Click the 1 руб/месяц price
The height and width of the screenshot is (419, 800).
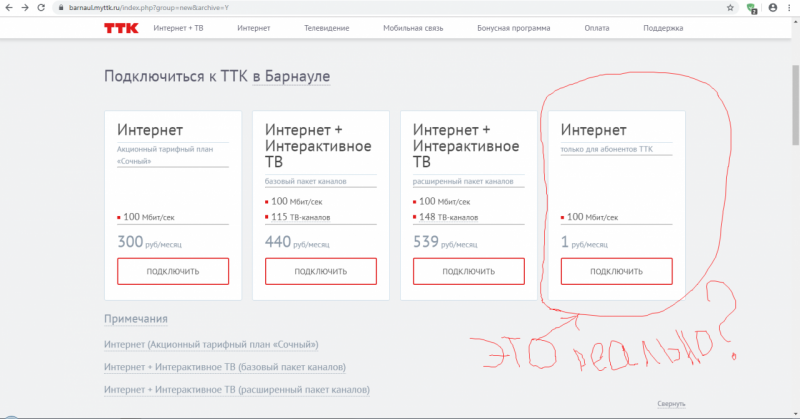pyautogui.click(x=585, y=242)
